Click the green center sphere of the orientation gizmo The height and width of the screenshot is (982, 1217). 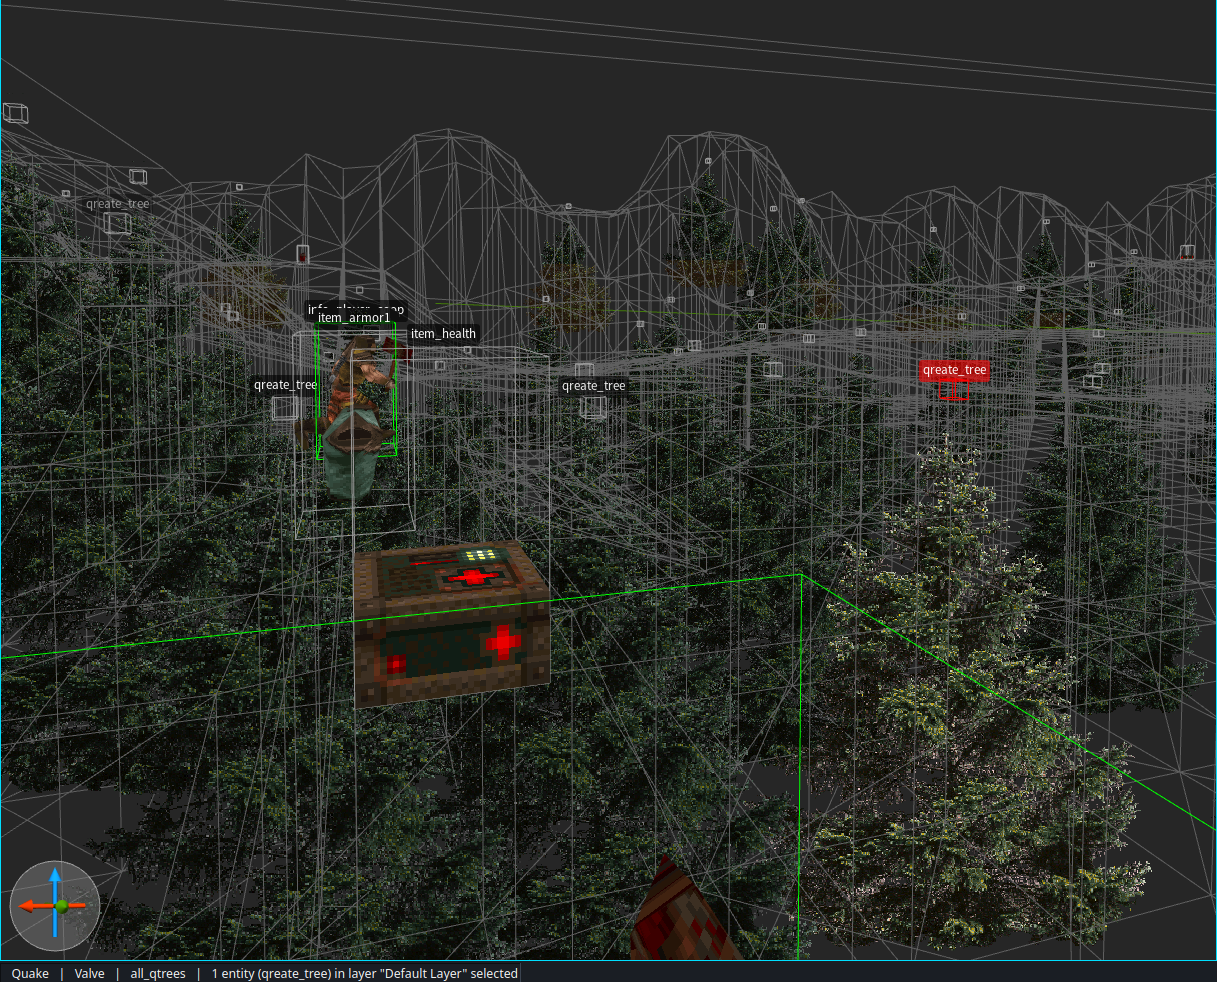tap(62, 906)
